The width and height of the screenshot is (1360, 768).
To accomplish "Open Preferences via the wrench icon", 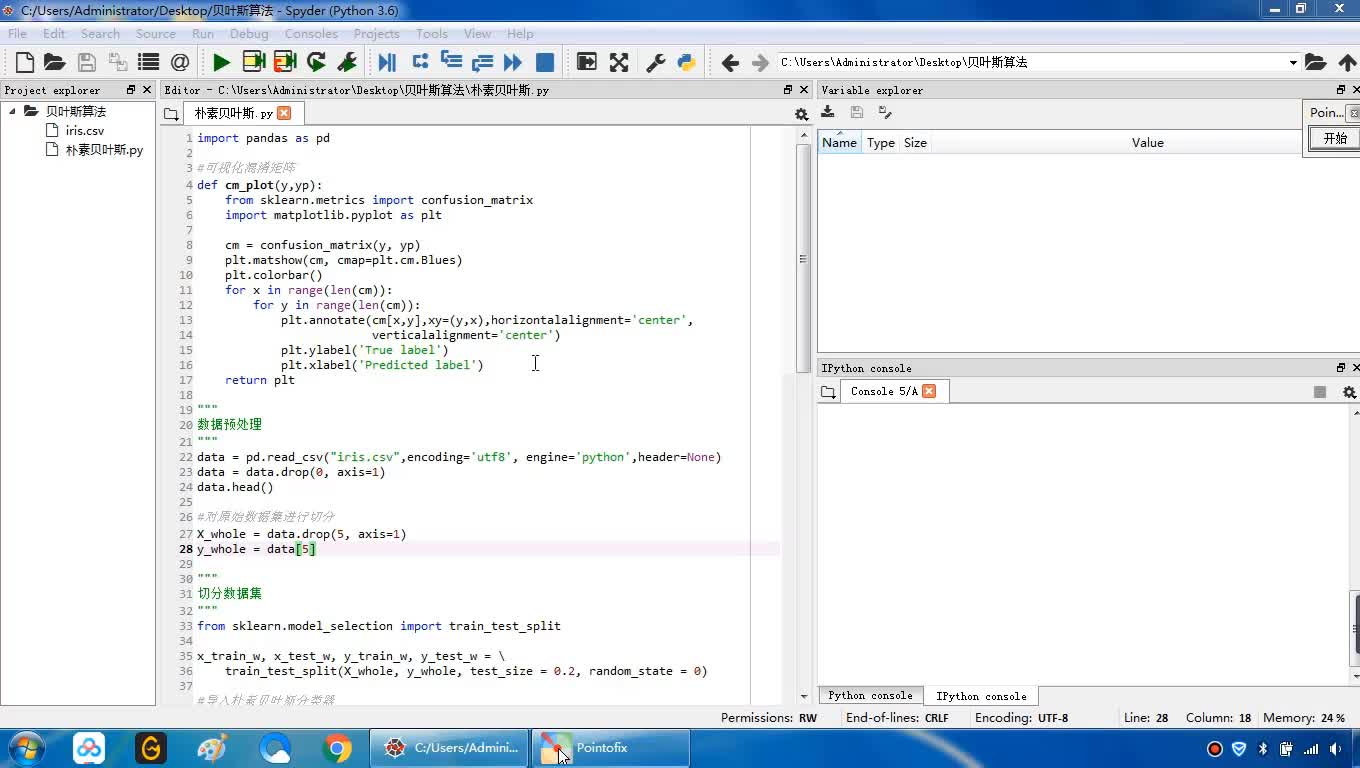I will (656, 62).
